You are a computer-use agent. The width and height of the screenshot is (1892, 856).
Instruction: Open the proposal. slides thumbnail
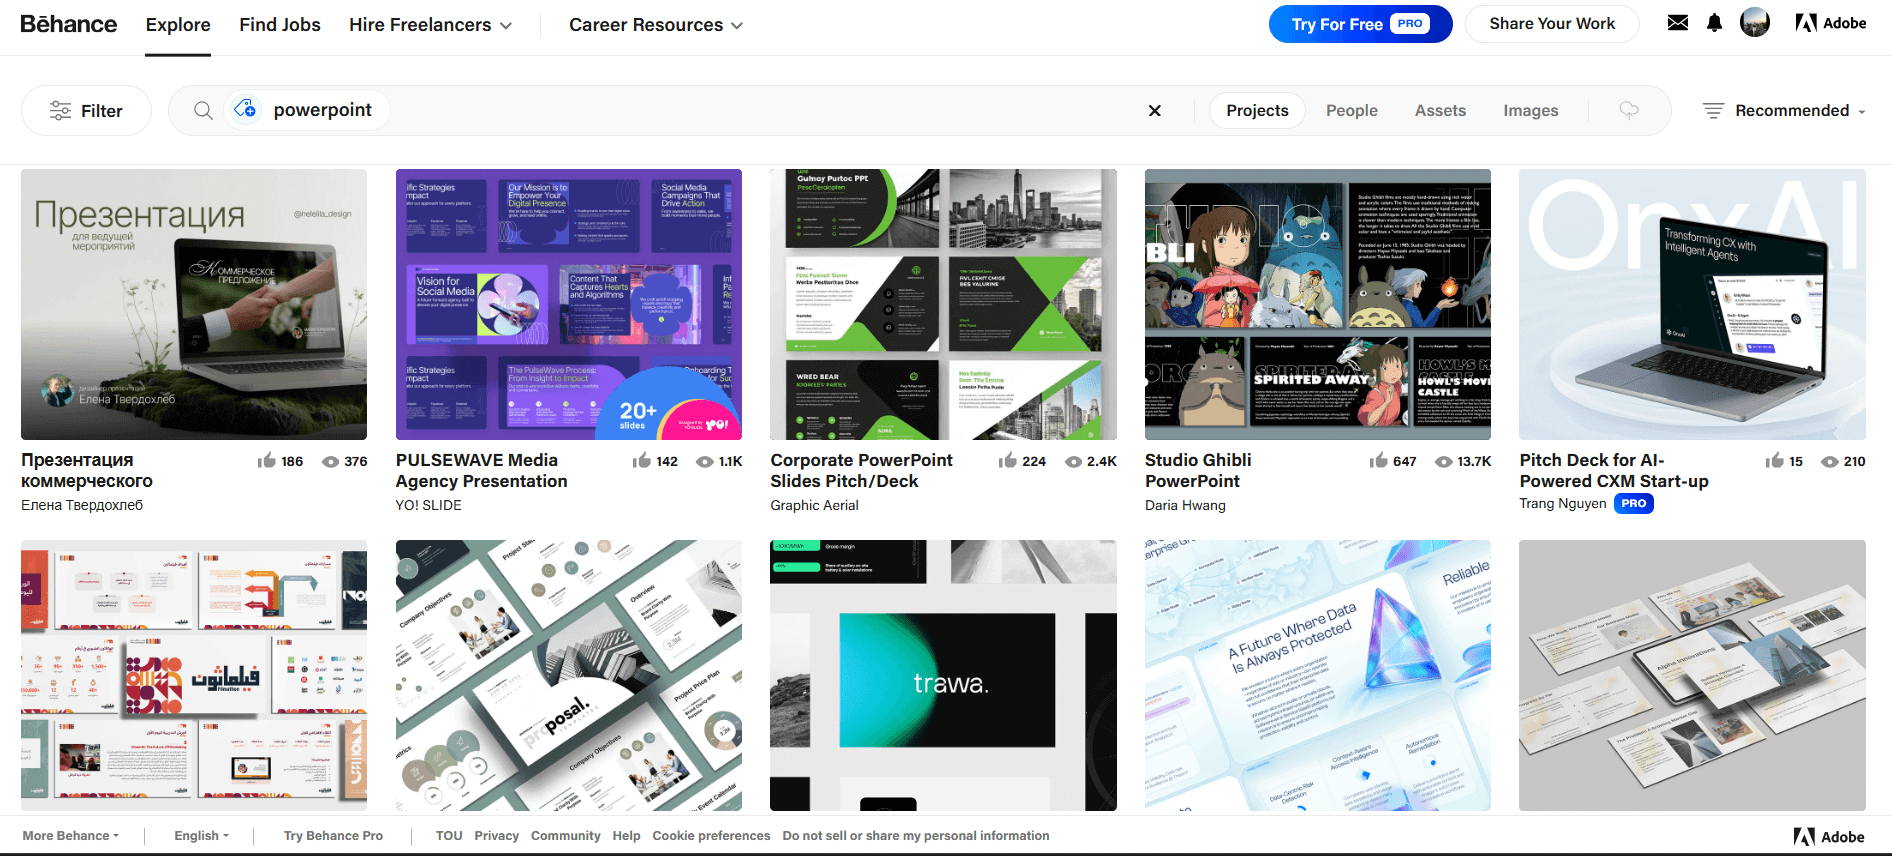(x=569, y=675)
